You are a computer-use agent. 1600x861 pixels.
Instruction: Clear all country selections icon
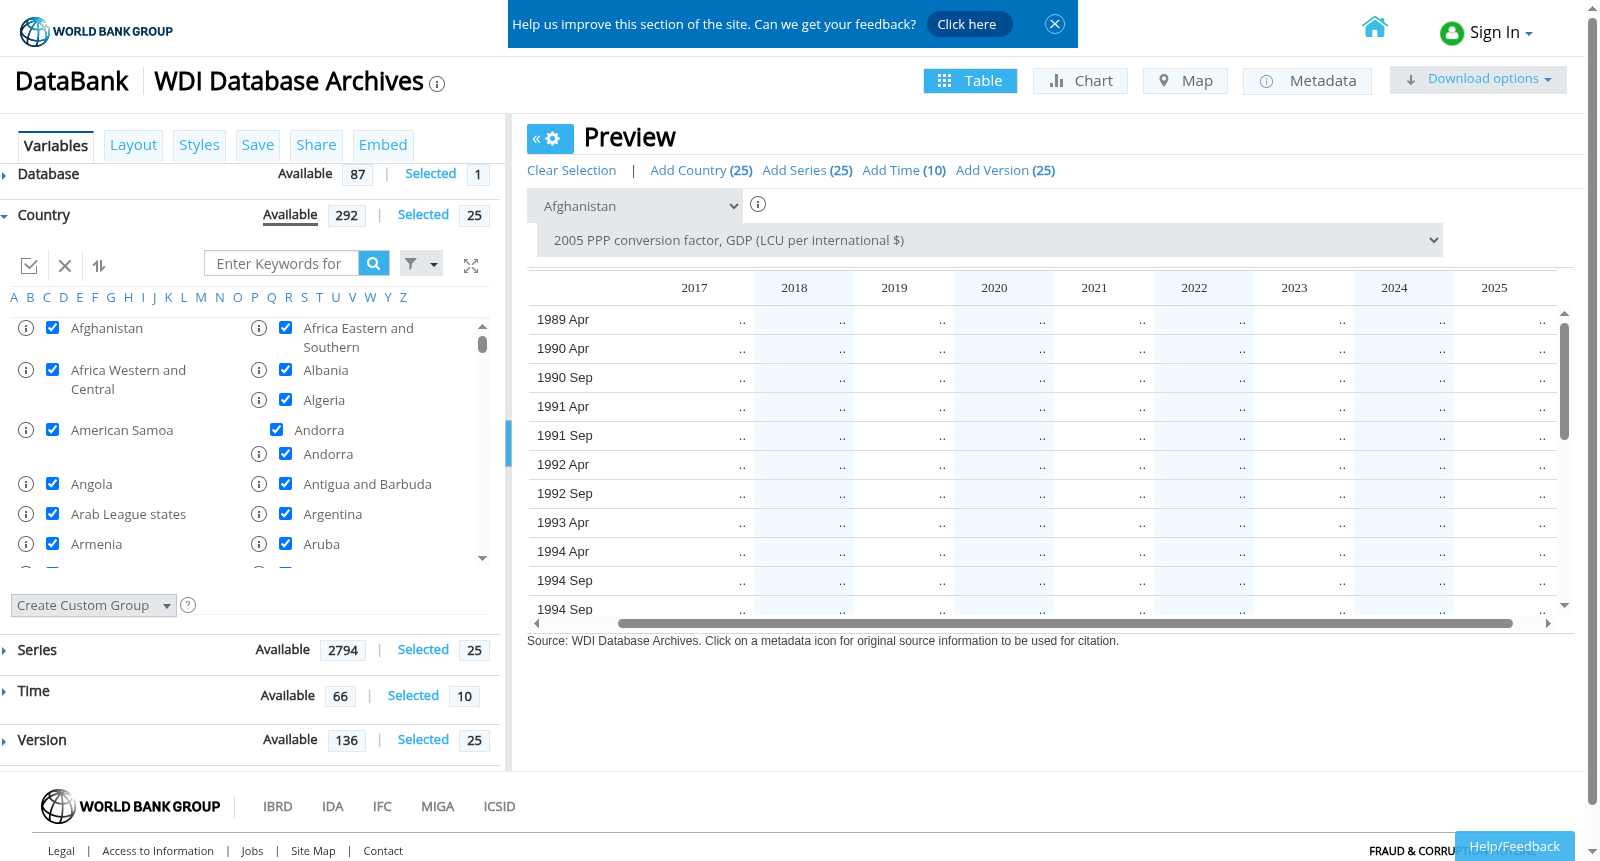[65, 266]
